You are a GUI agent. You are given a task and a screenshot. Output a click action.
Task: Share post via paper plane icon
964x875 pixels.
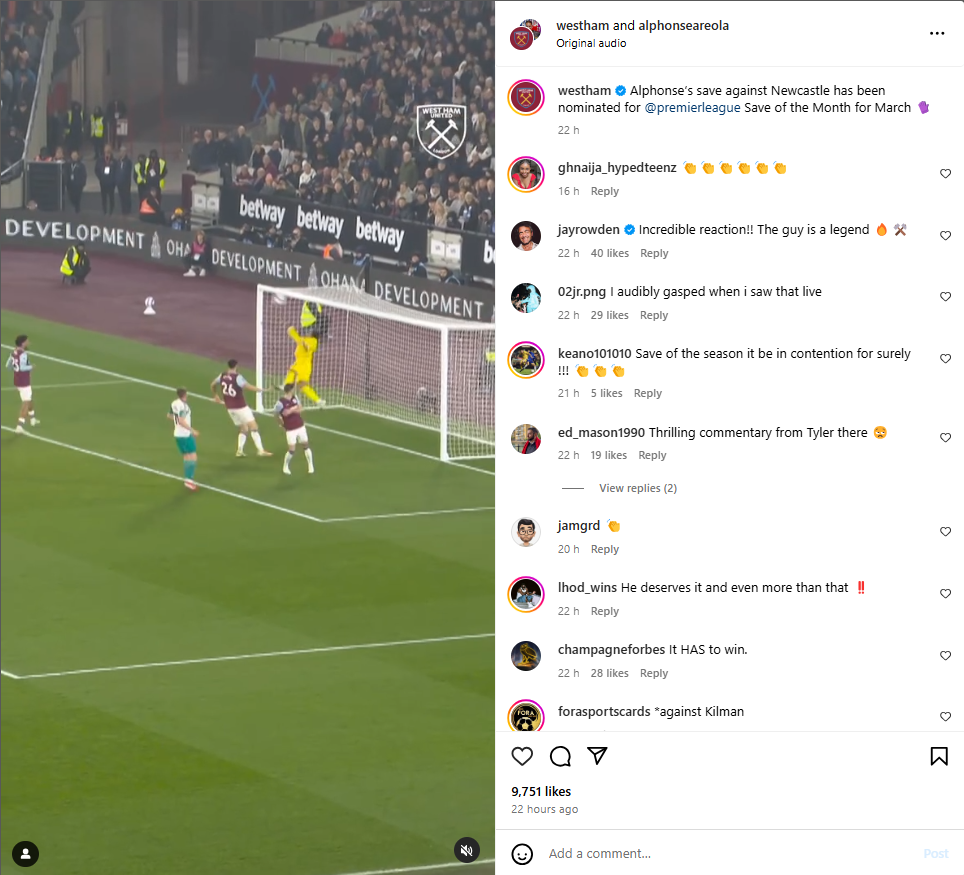tap(597, 756)
